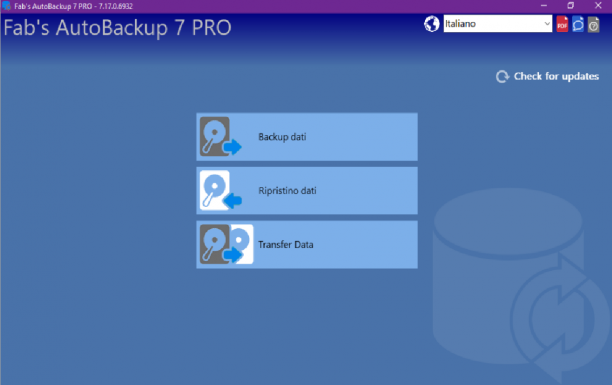This screenshot has width=612, height=385.
Task: Close the Fab's AutoBackup 7 PRO window
Action: (598, 6)
